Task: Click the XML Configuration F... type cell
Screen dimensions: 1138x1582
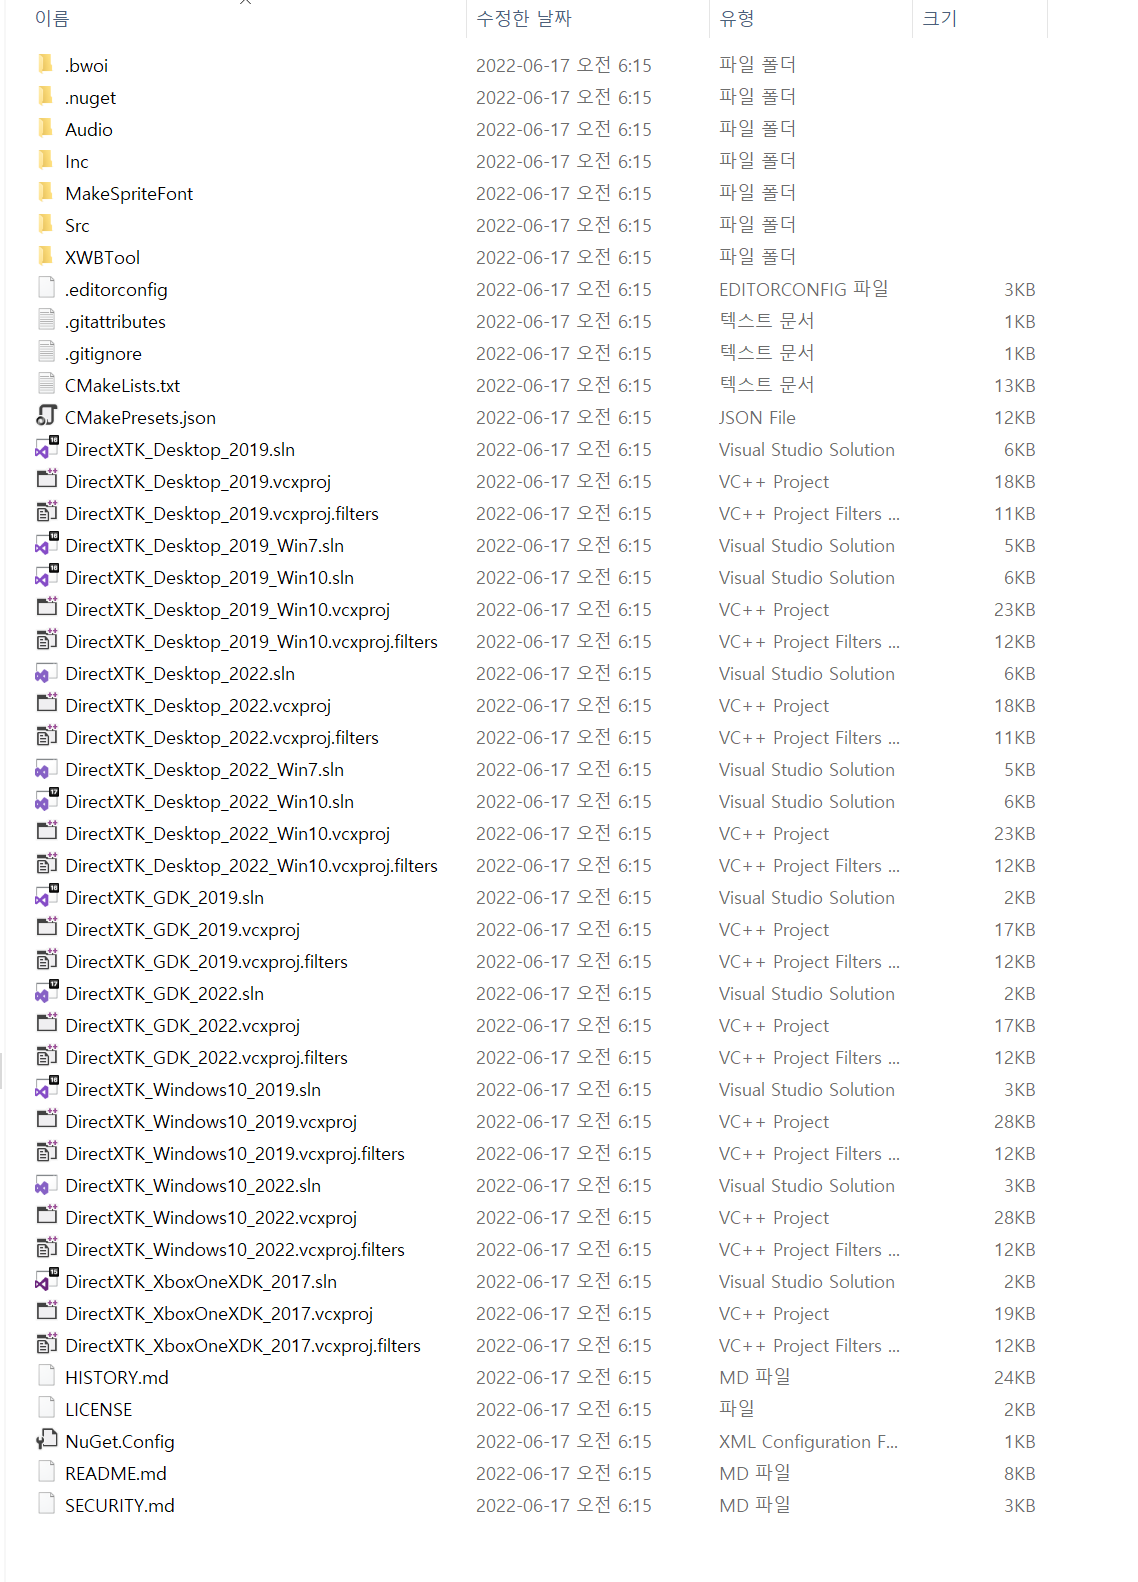Action: click(808, 1442)
